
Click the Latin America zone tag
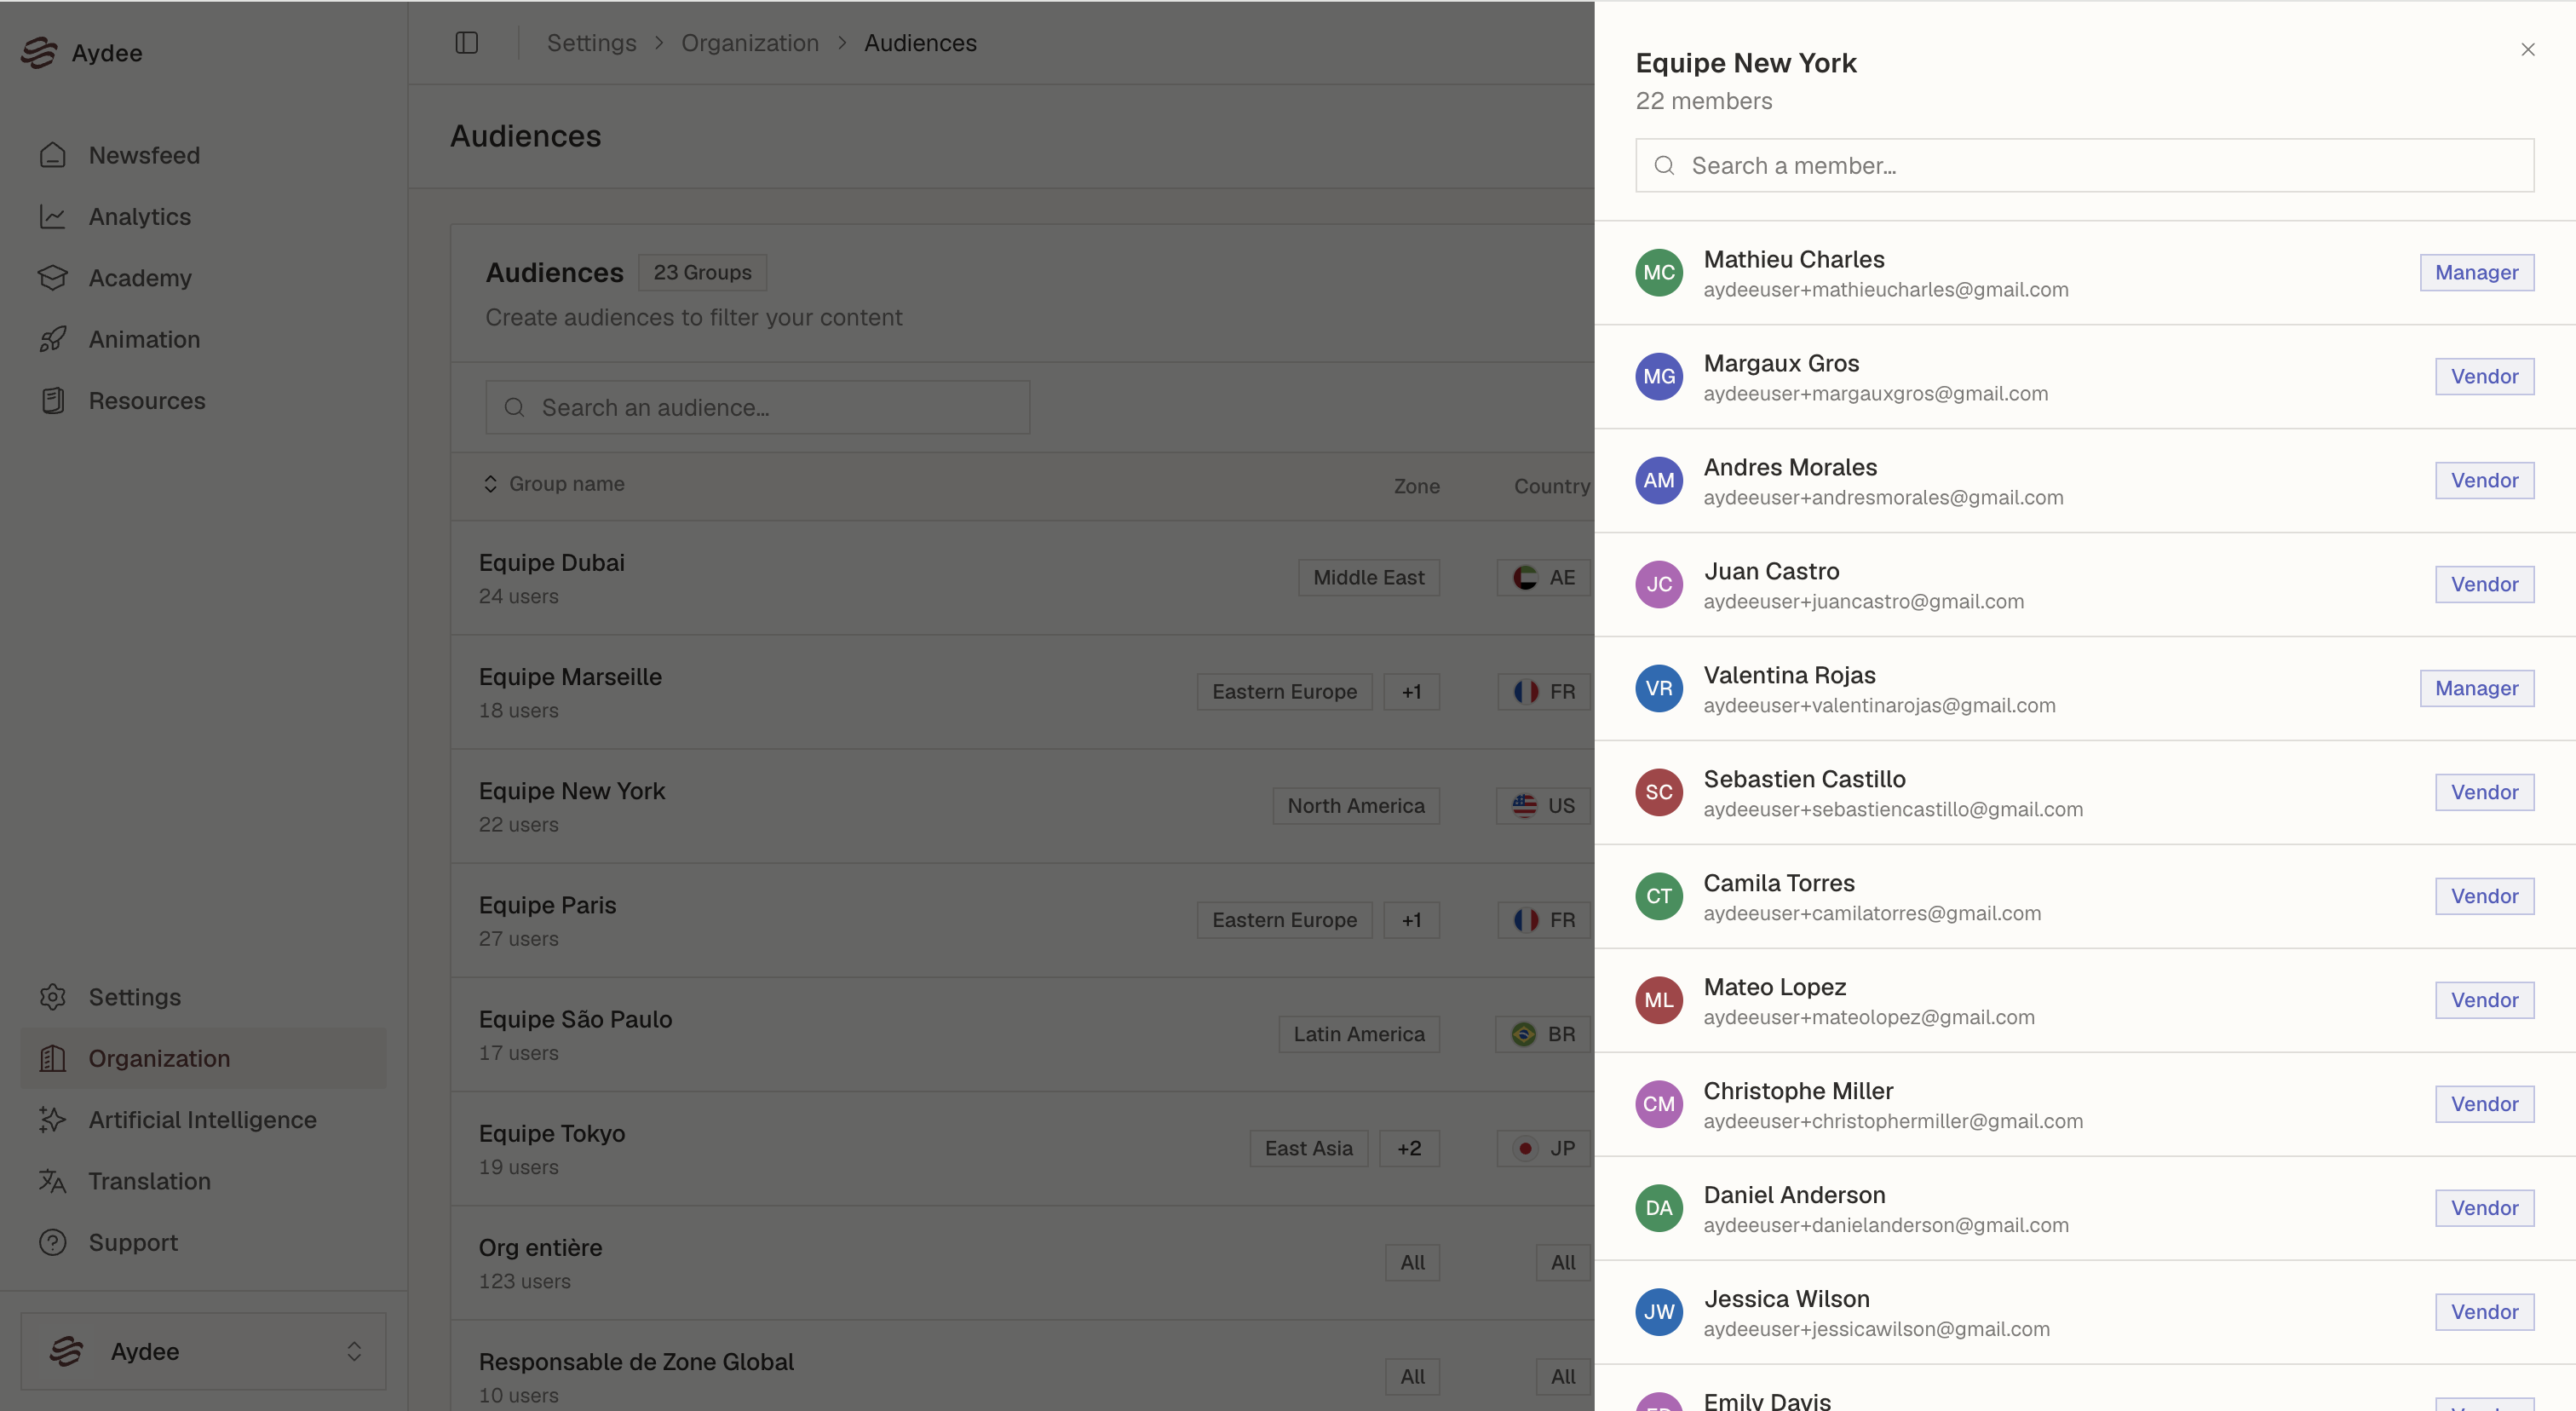click(1359, 1034)
